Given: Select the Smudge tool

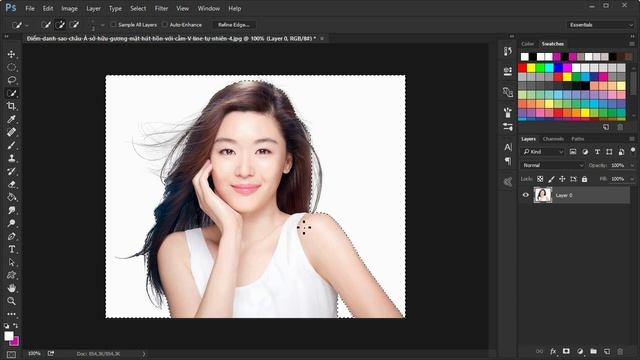Looking at the screenshot, I should [x=11, y=211].
